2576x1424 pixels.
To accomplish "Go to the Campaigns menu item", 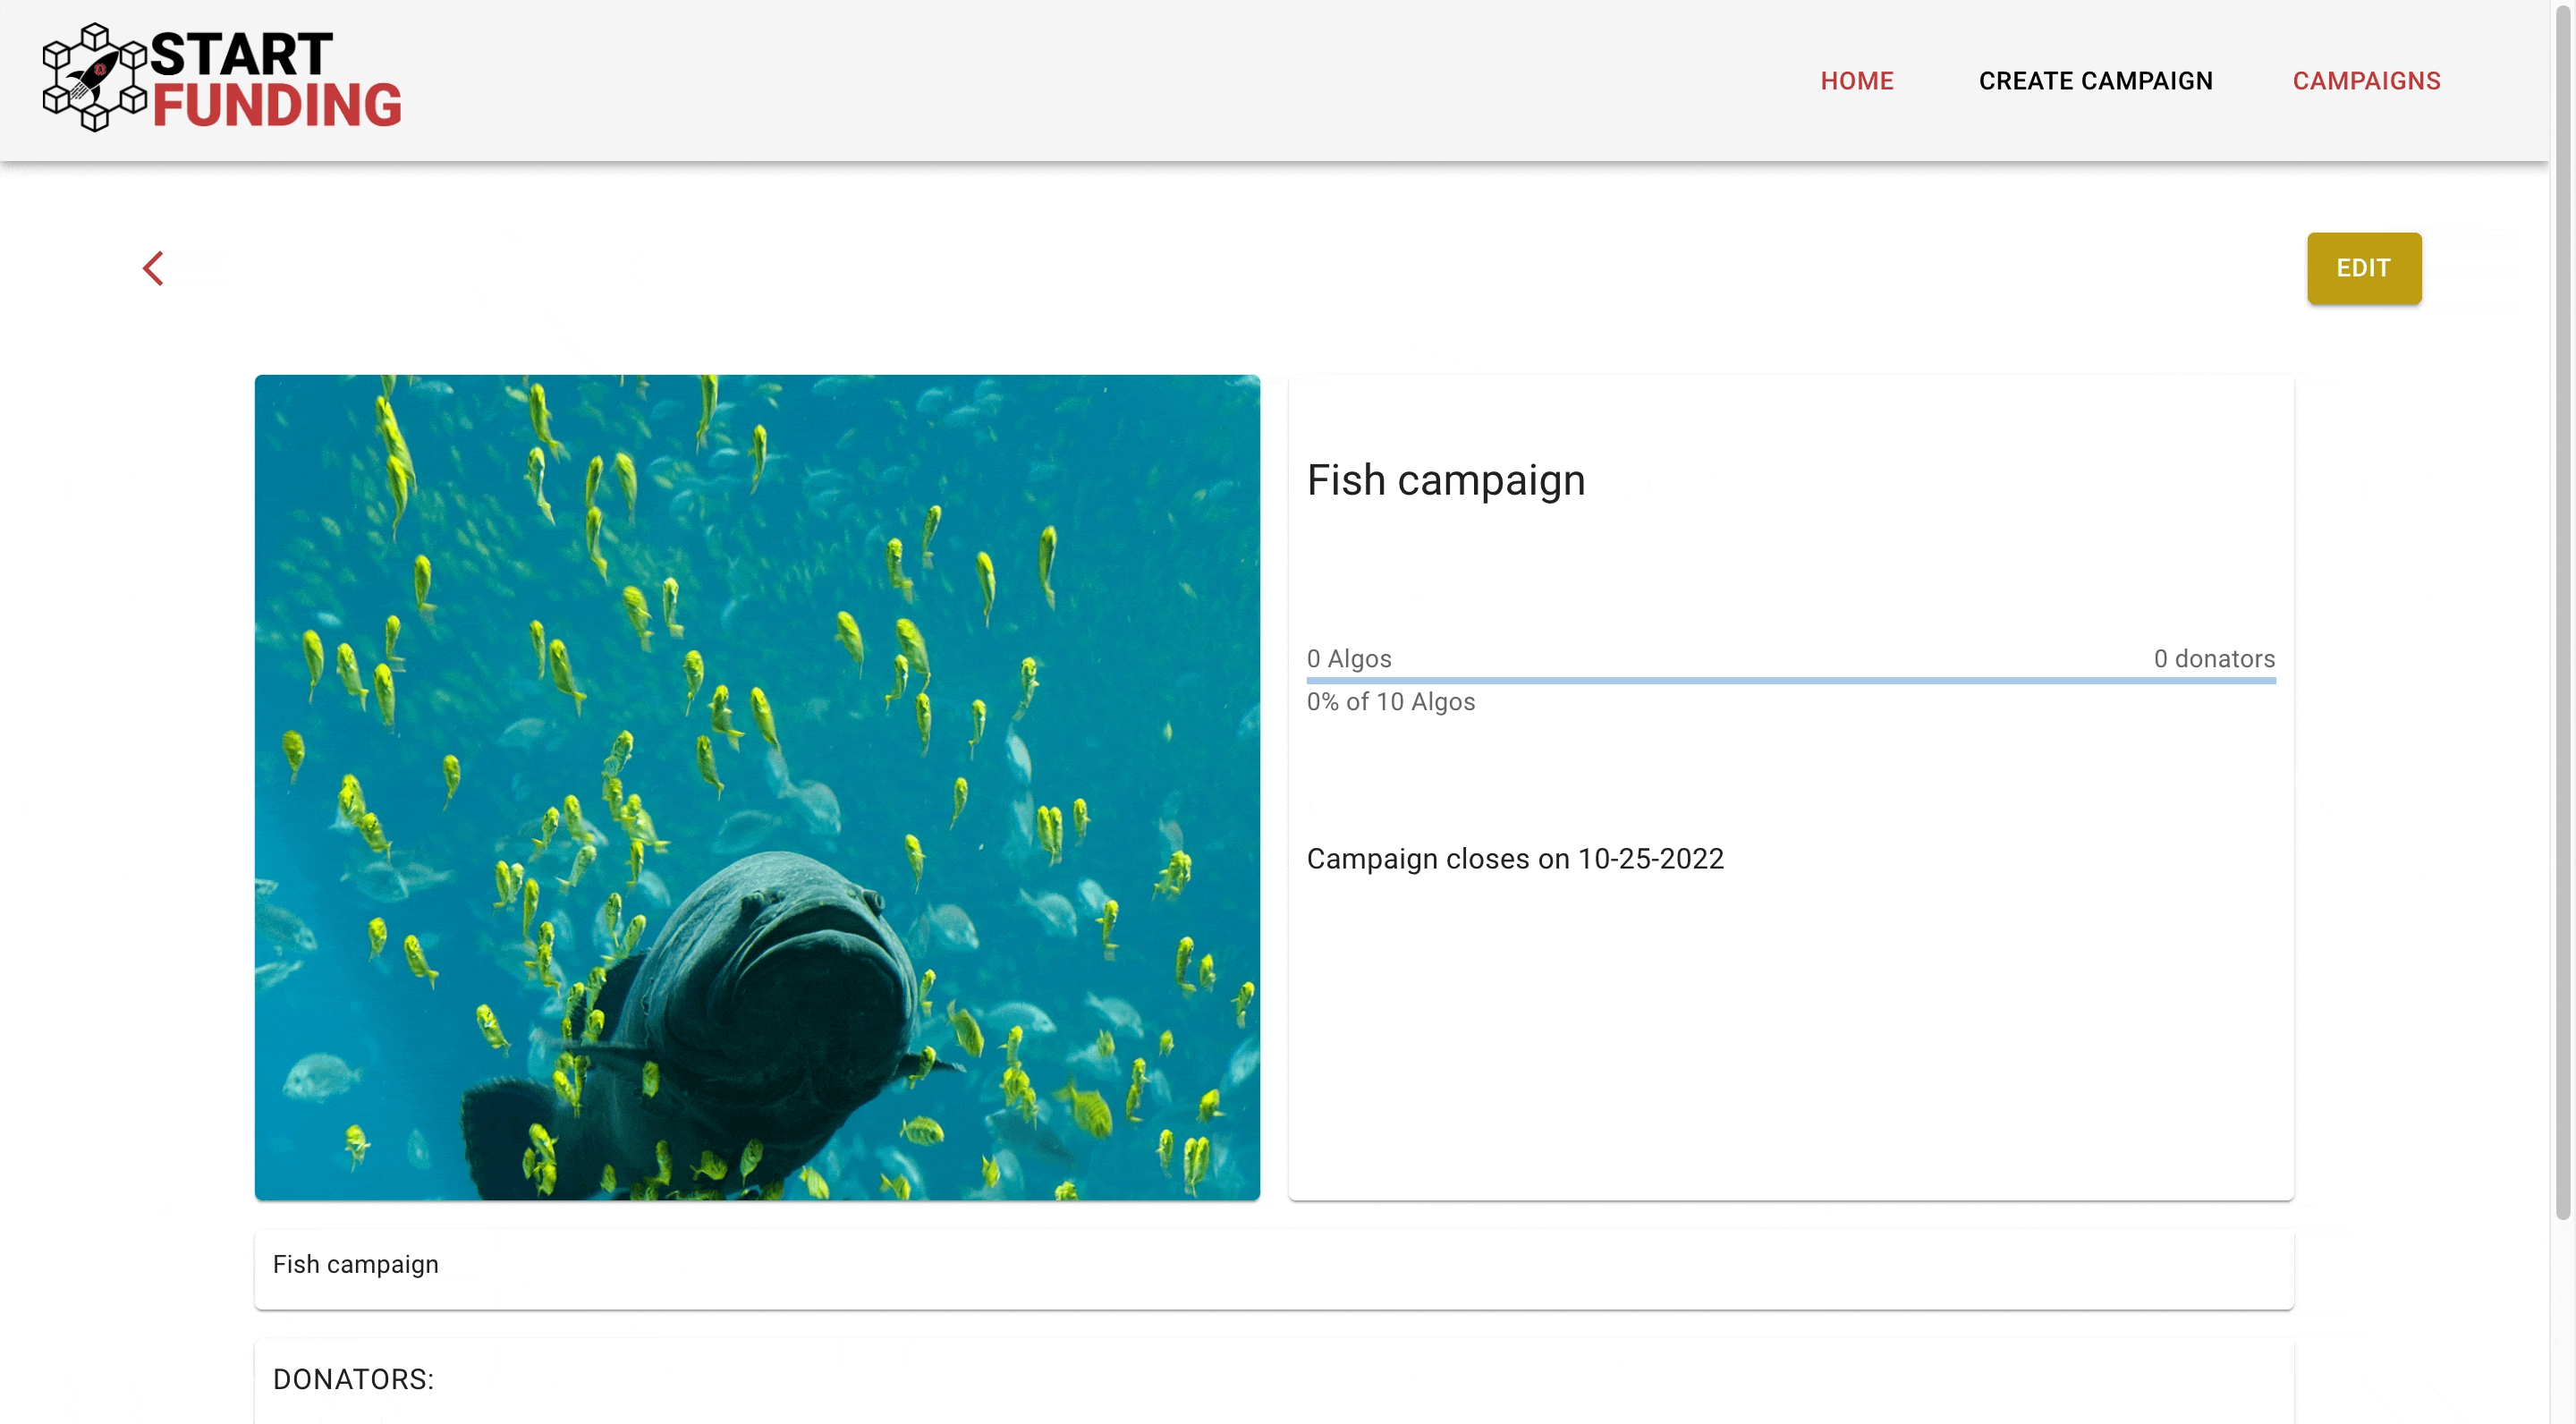I will (x=2366, y=81).
